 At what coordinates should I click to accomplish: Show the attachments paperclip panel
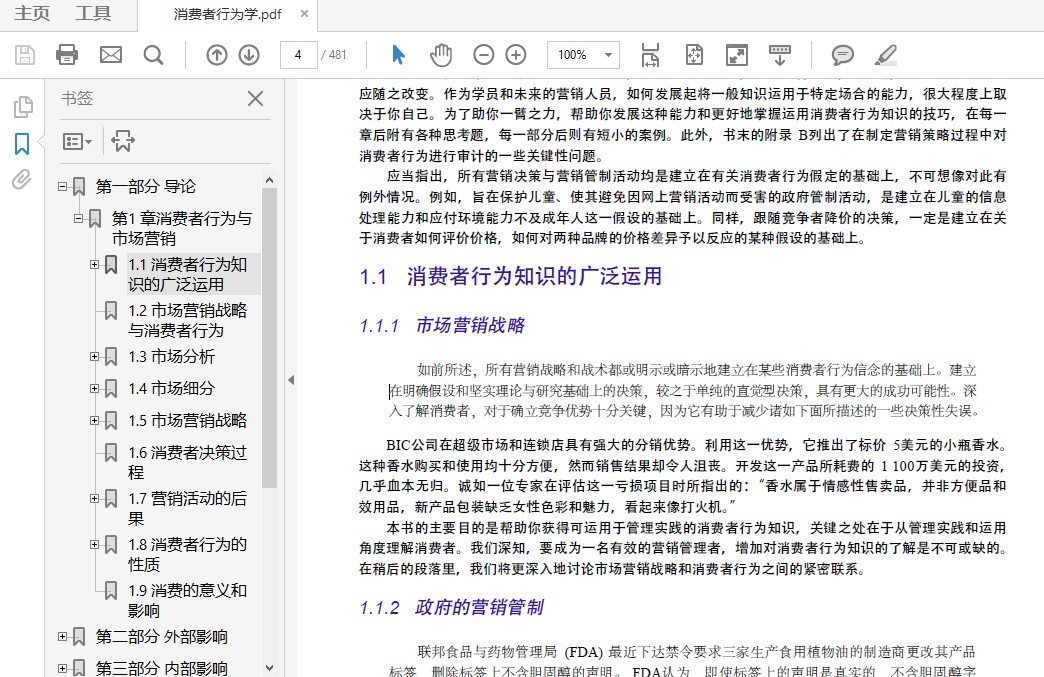click(21, 180)
